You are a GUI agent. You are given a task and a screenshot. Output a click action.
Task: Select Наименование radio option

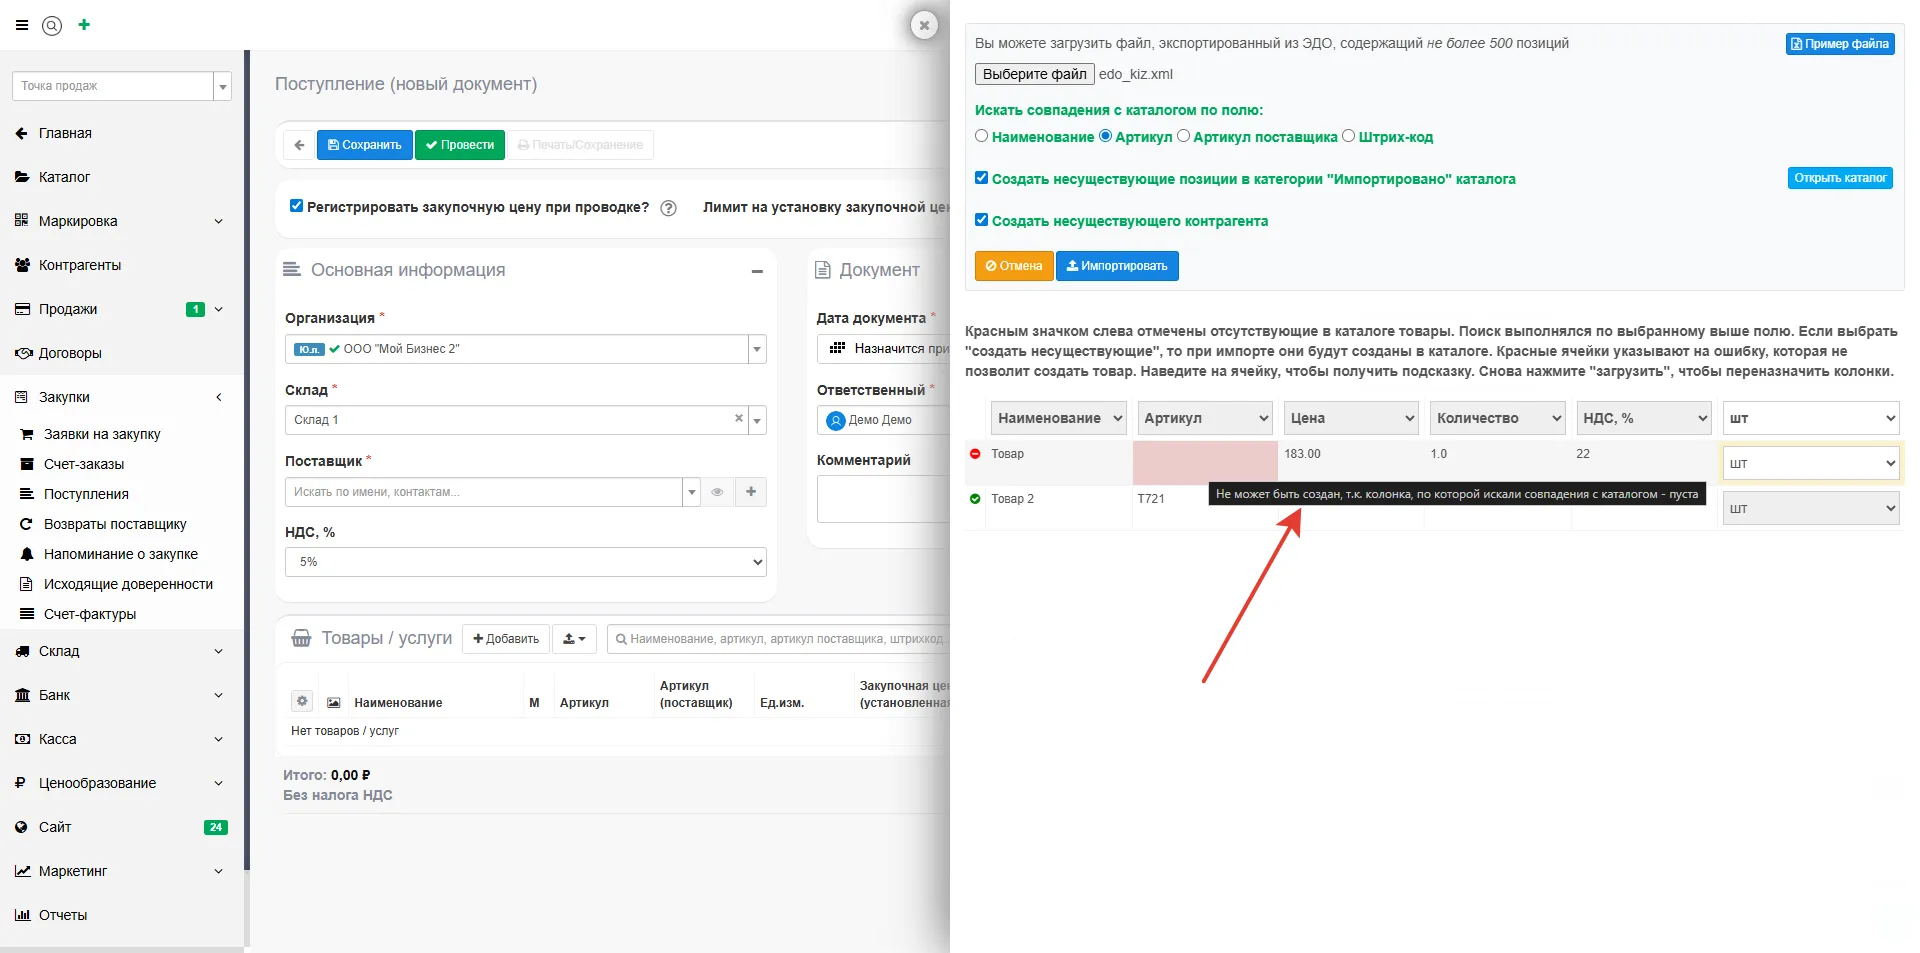pos(981,136)
